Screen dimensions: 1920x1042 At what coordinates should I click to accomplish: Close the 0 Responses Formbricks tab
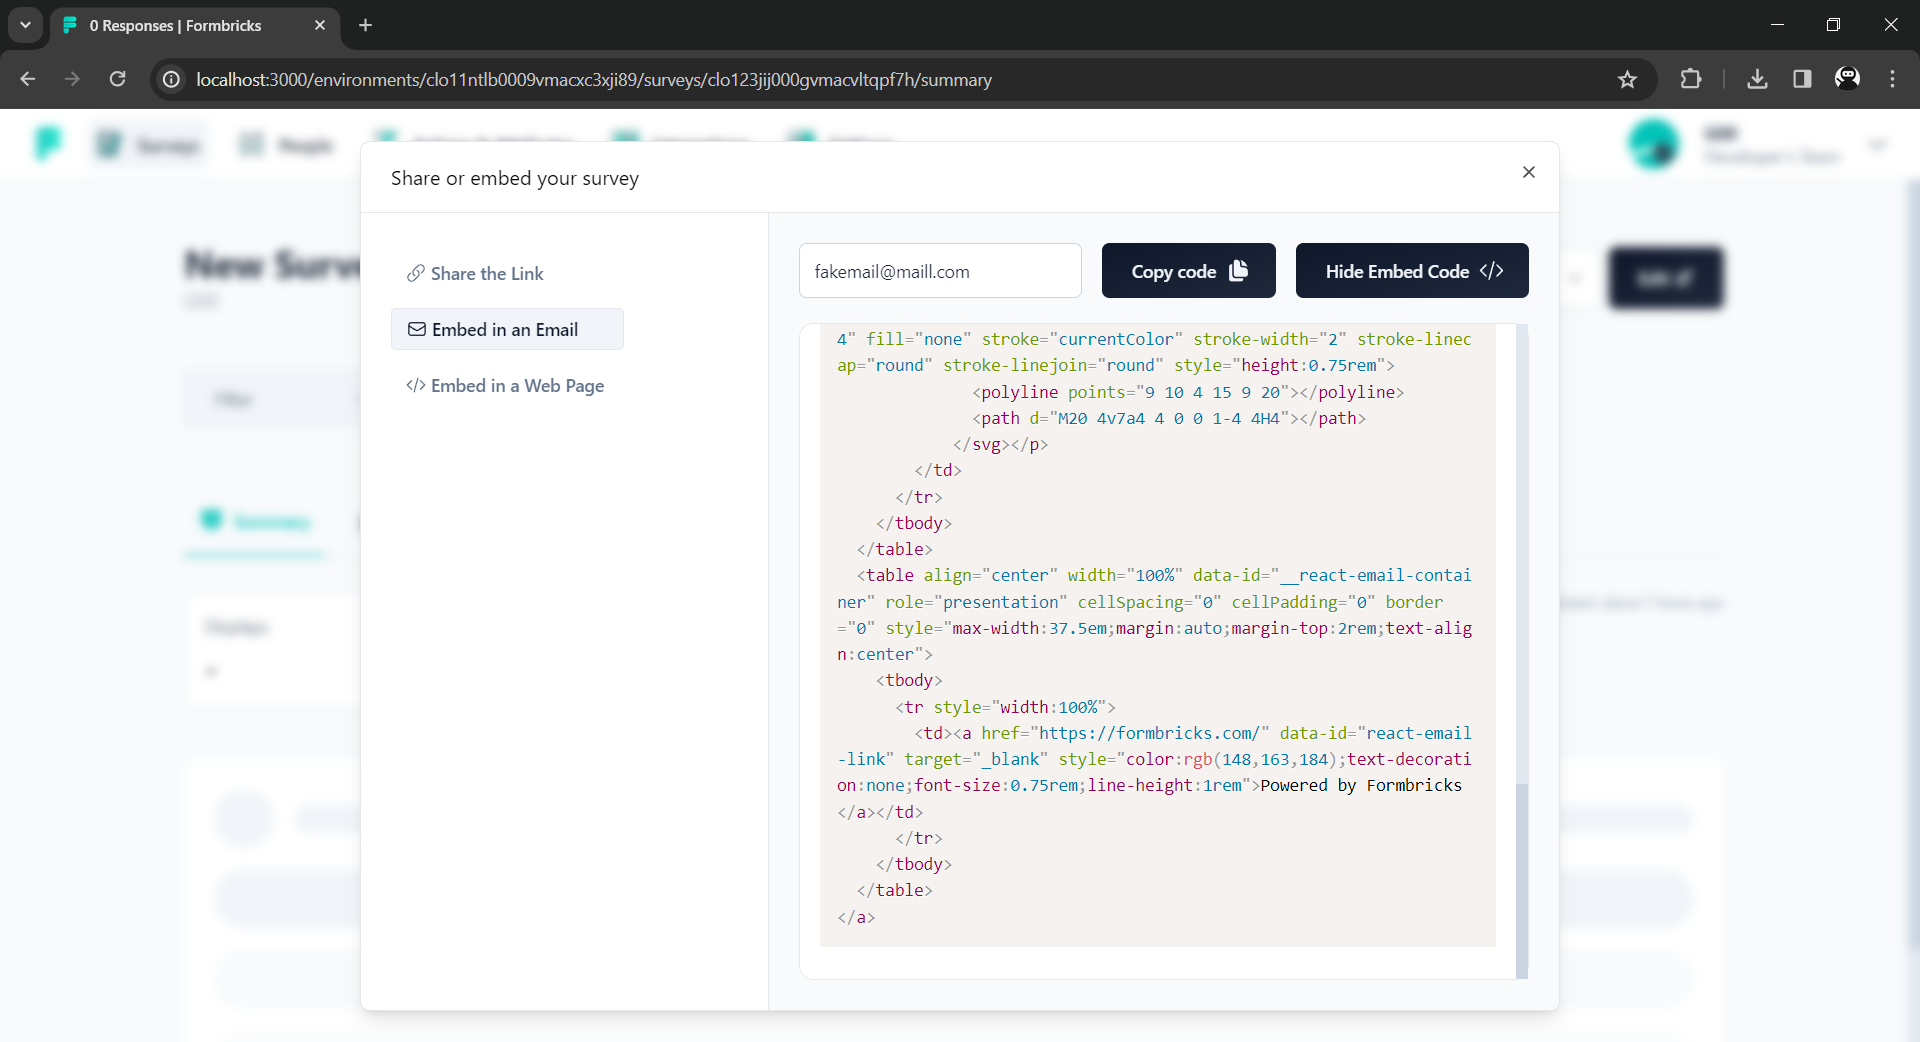[320, 25]
